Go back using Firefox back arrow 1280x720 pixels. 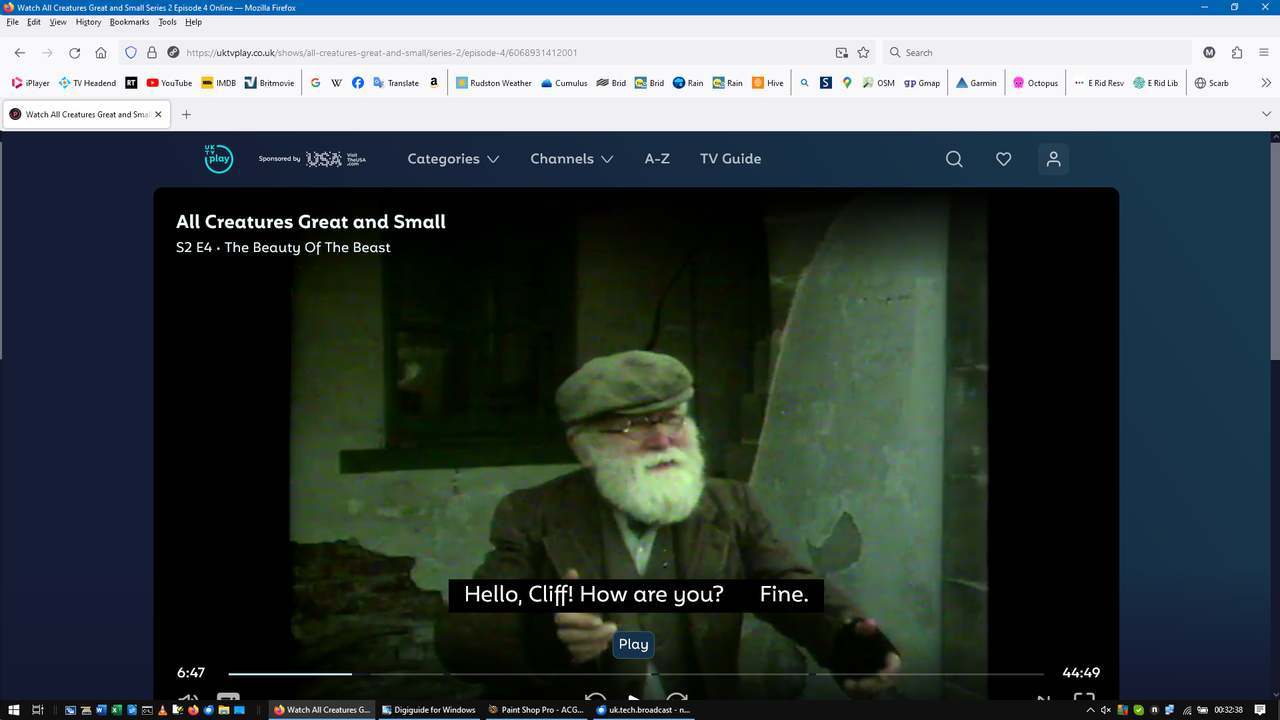point(20,53)
